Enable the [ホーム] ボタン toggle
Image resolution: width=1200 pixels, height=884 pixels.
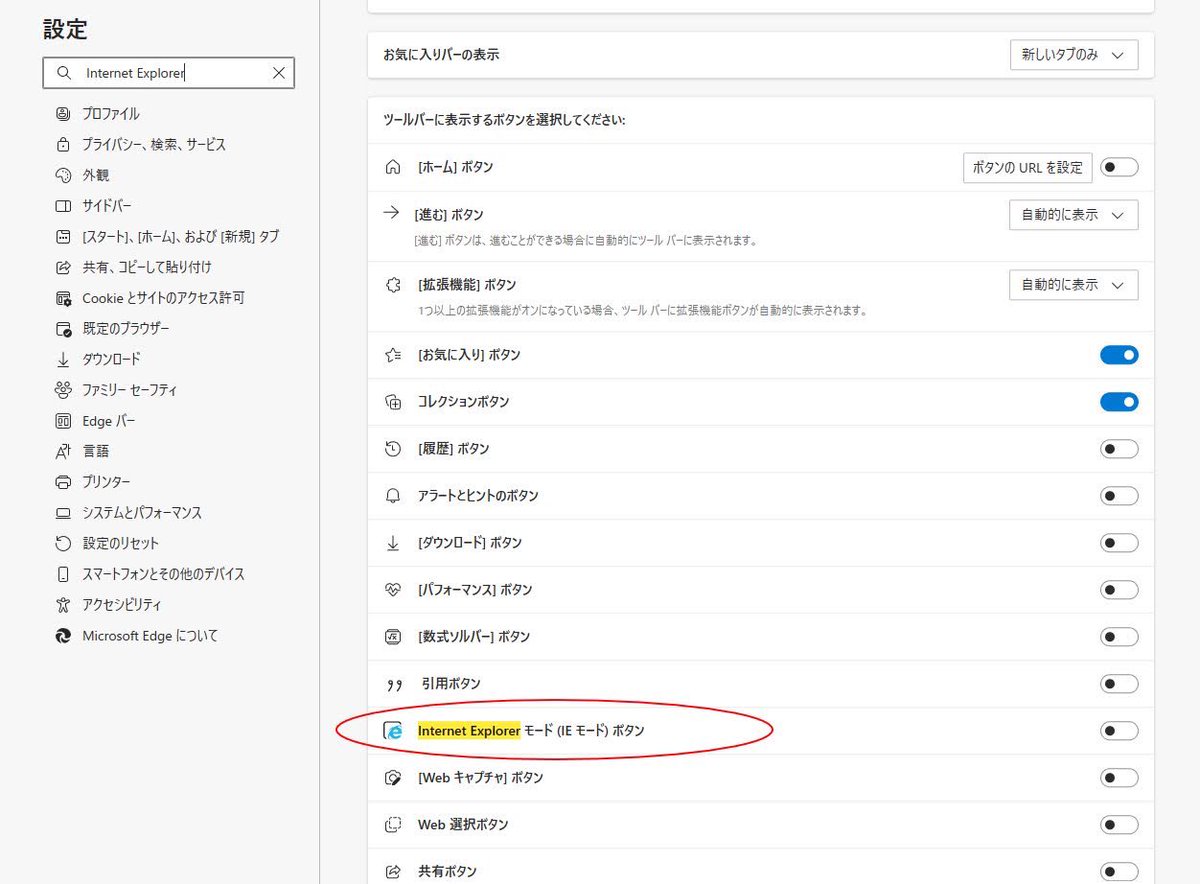(x=1119, y=167)
